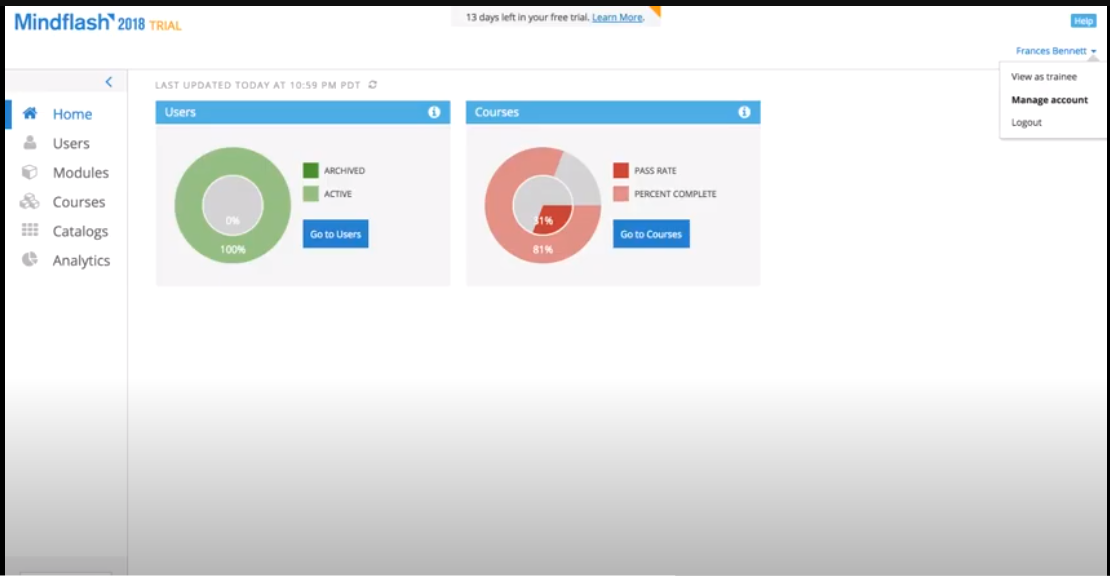Screen dimensions: 1110x576
Task: Click the info icon on Users widget
Action: pos(433,112)
